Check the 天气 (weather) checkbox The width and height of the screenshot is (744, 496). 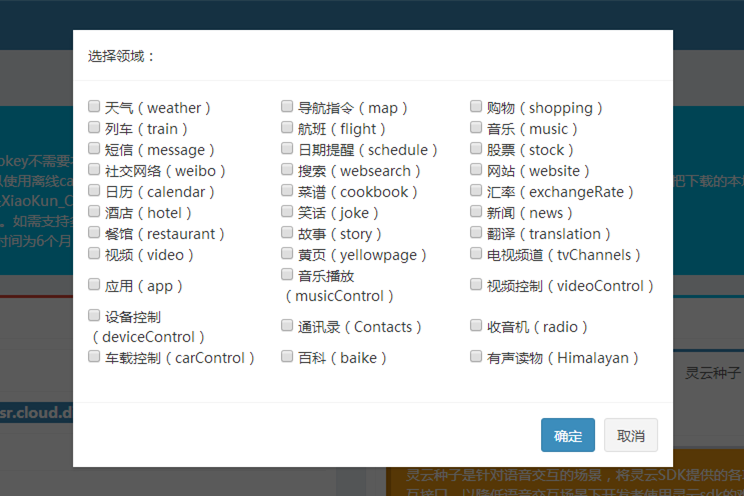click(94, 106)
